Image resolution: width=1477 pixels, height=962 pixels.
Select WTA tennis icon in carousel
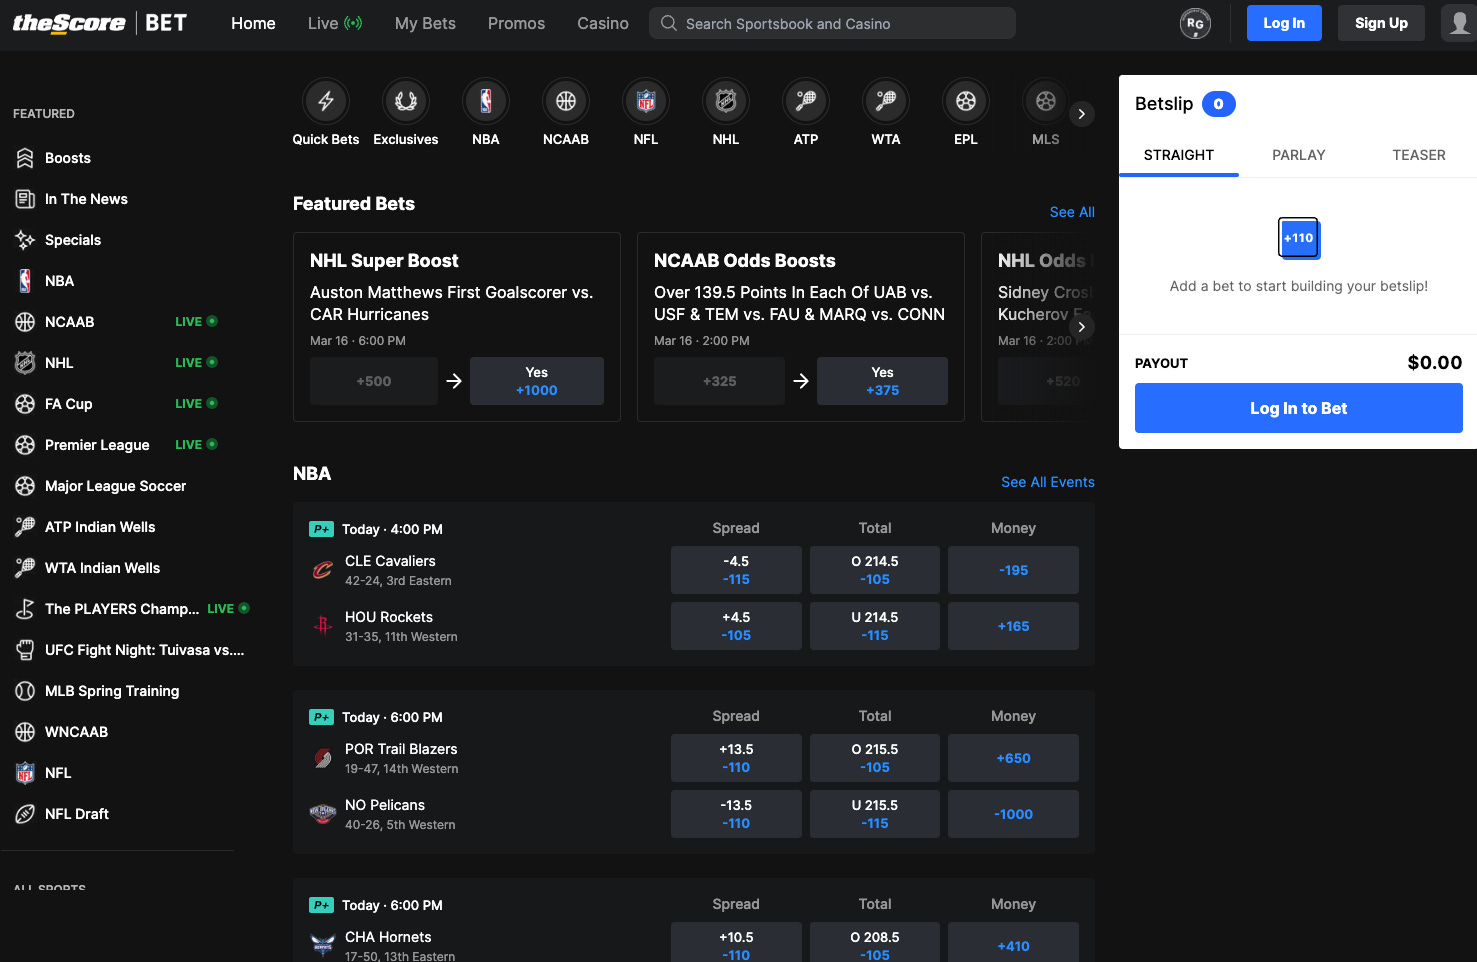click(886, 101)
